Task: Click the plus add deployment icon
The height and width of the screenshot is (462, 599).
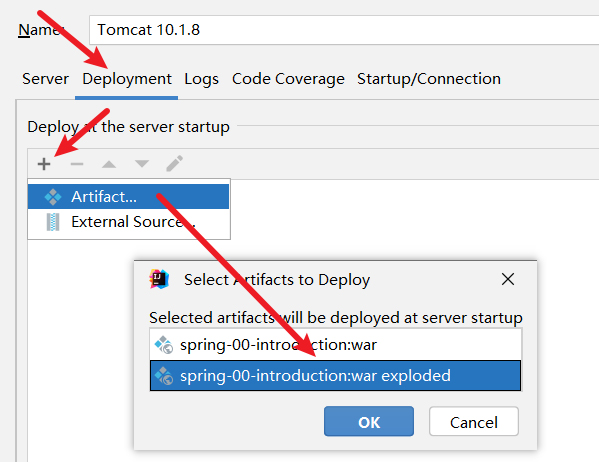Action: pos(44,164)
